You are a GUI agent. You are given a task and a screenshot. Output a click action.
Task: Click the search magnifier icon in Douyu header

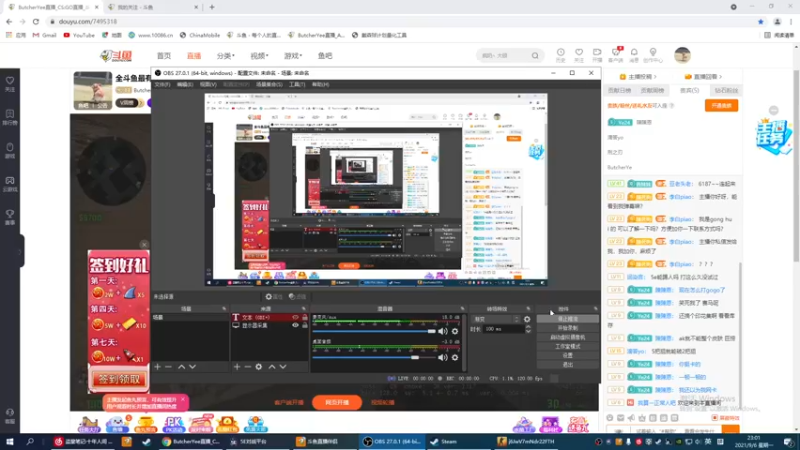(x=535, y=55)
